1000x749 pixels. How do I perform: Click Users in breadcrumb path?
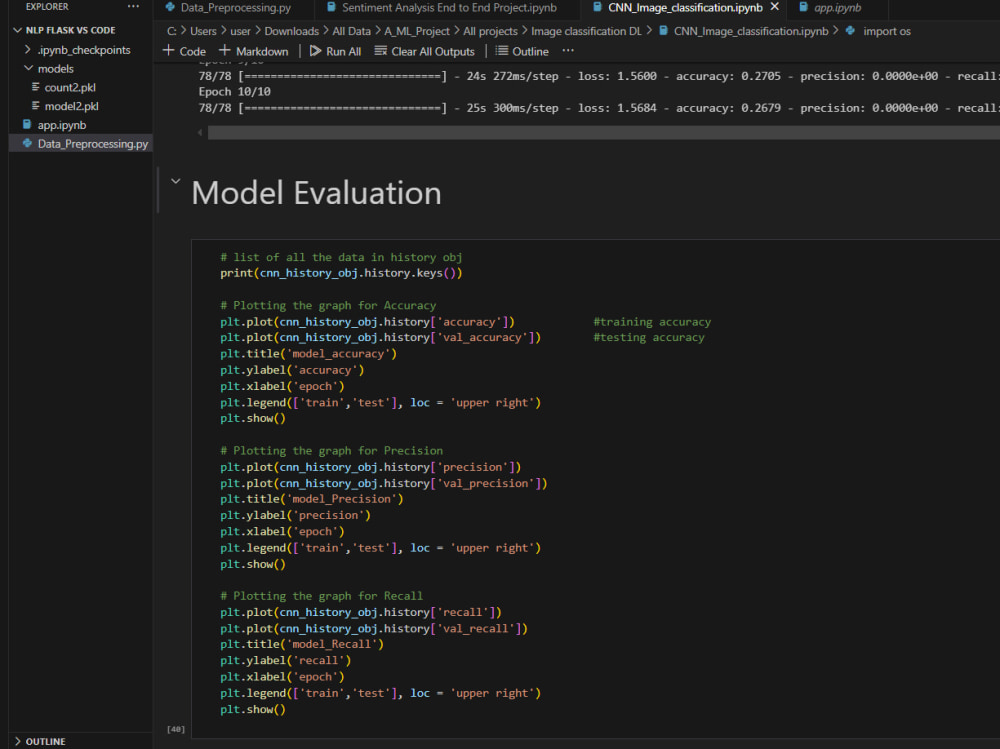coord(203,31)
